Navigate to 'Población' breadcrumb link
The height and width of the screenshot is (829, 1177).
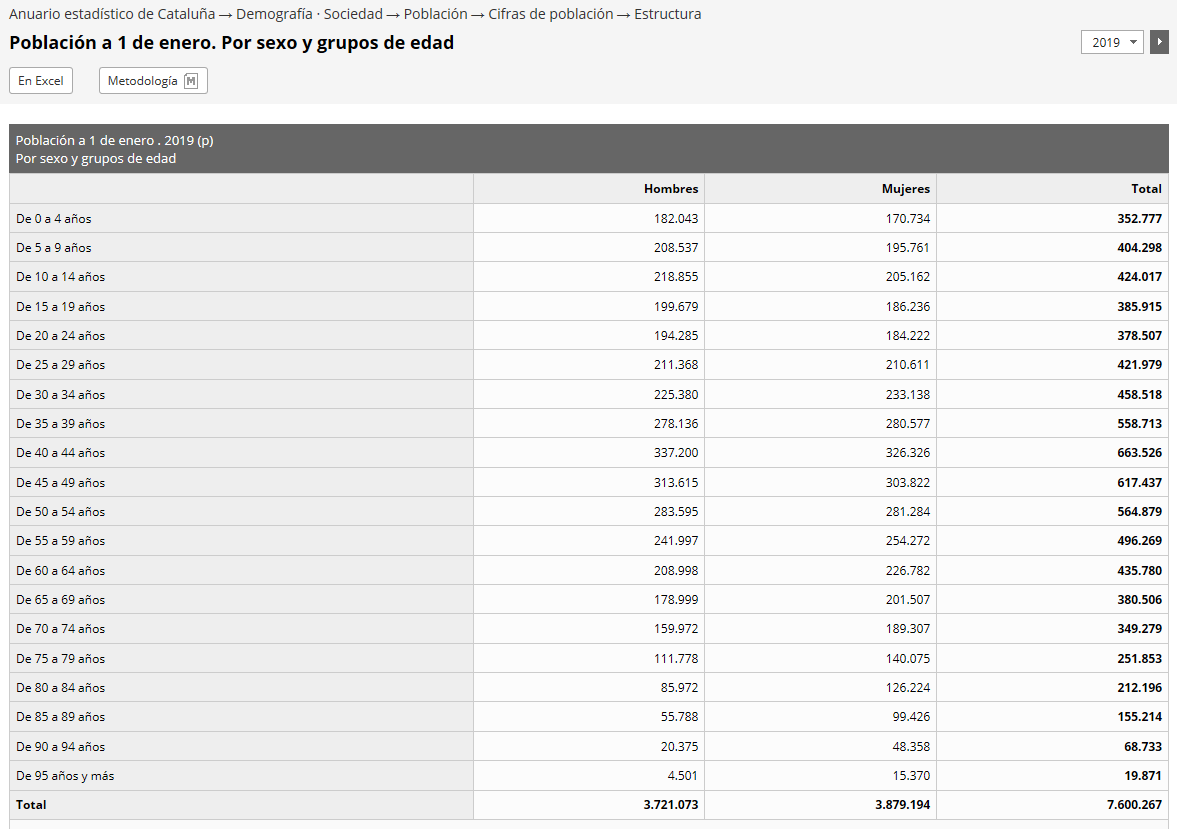point(435,14)
